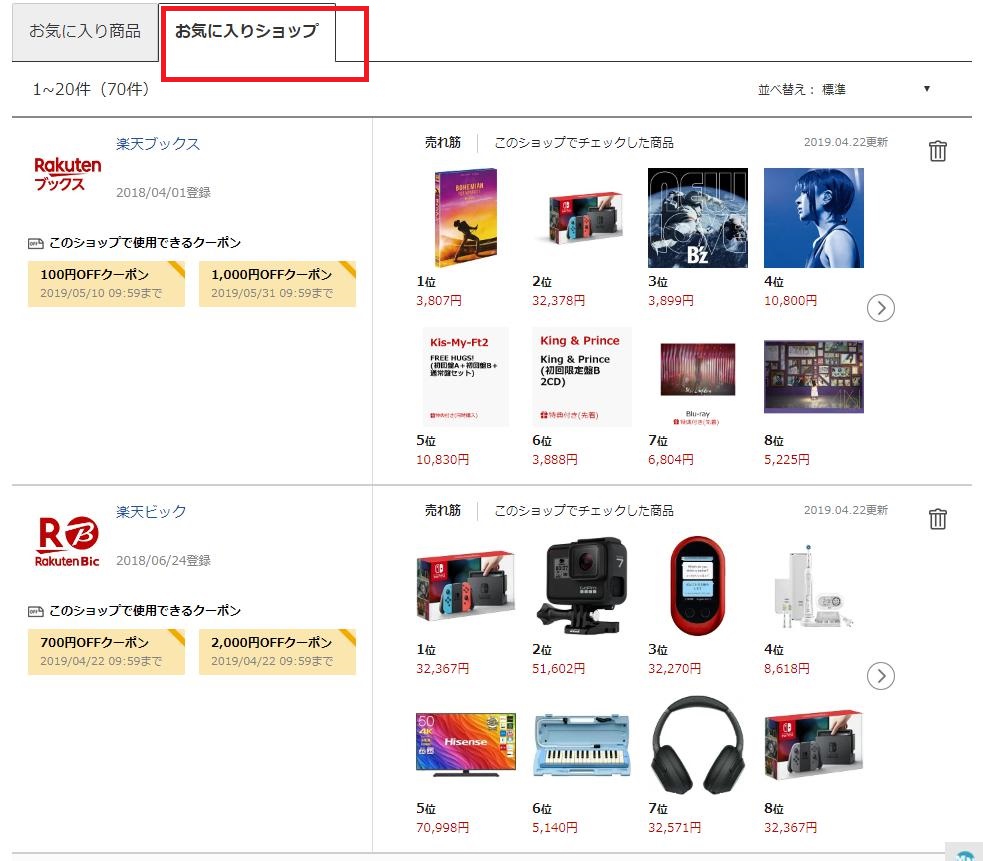The width and height of the screenshot is (983, 861).
Task: Click the 2018/04/01登録 registration date
Action: click(163, 193)
